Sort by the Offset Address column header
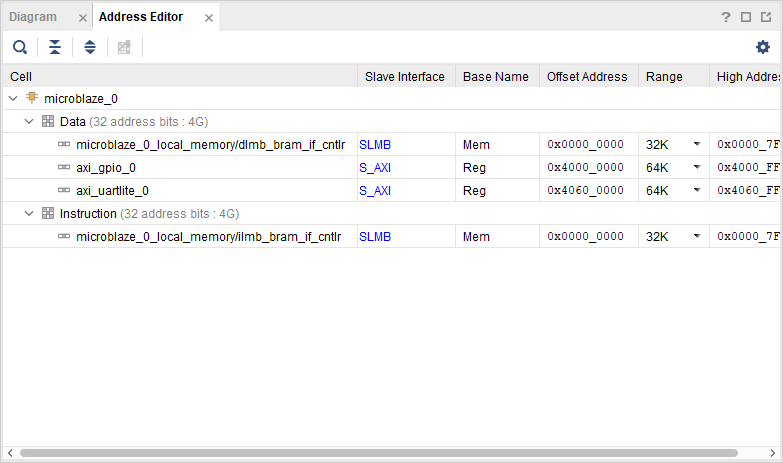The image size is (783, 463). (x=589, y=76)
